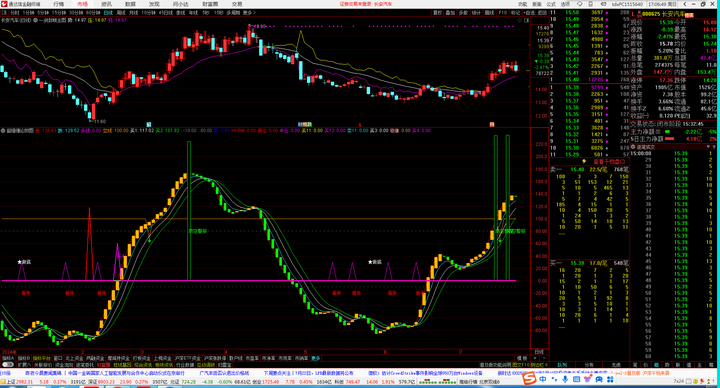Click the 买一 order book row

(590, 263)
